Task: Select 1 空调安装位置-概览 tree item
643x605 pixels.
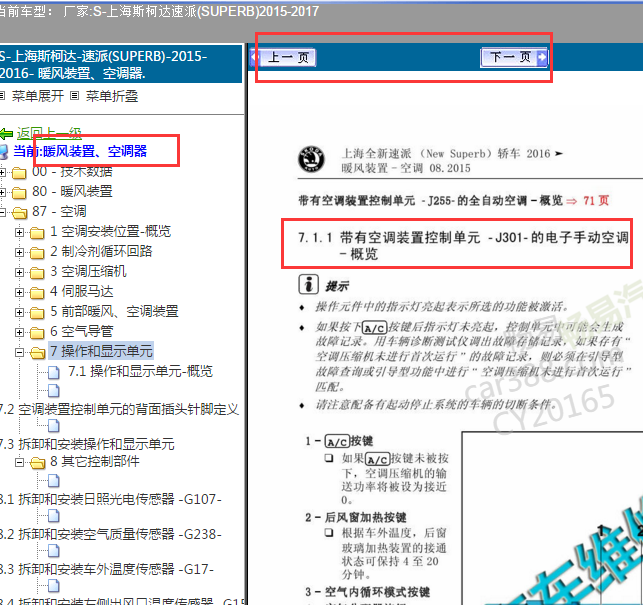Action: click(x=110, y=231)
